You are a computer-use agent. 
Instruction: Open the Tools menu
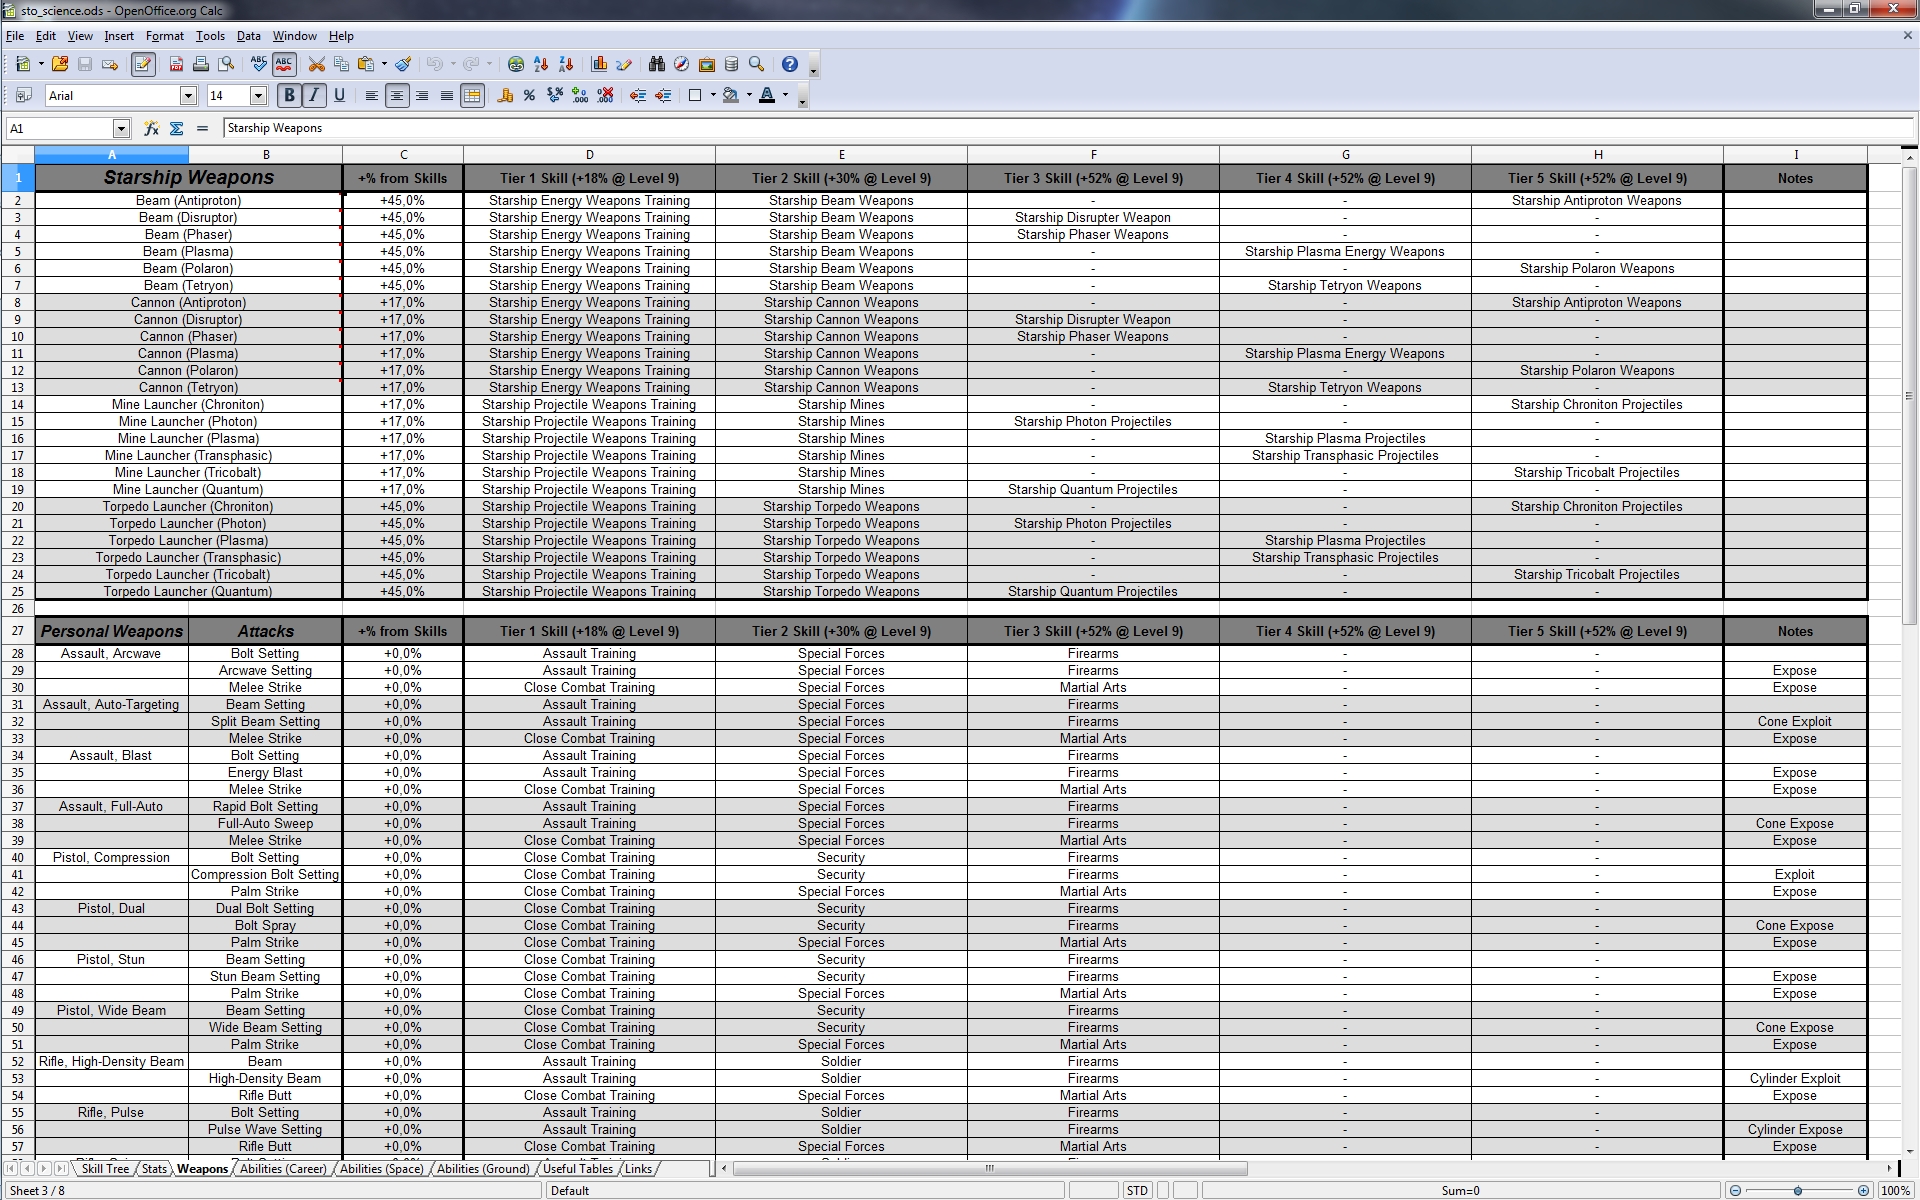210,35
